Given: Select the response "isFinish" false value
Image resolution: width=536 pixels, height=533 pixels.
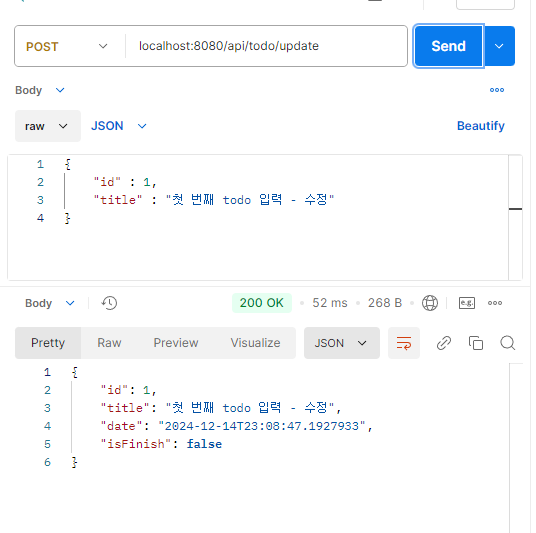Looking at the screenshot, I should [x=204, y=444].
